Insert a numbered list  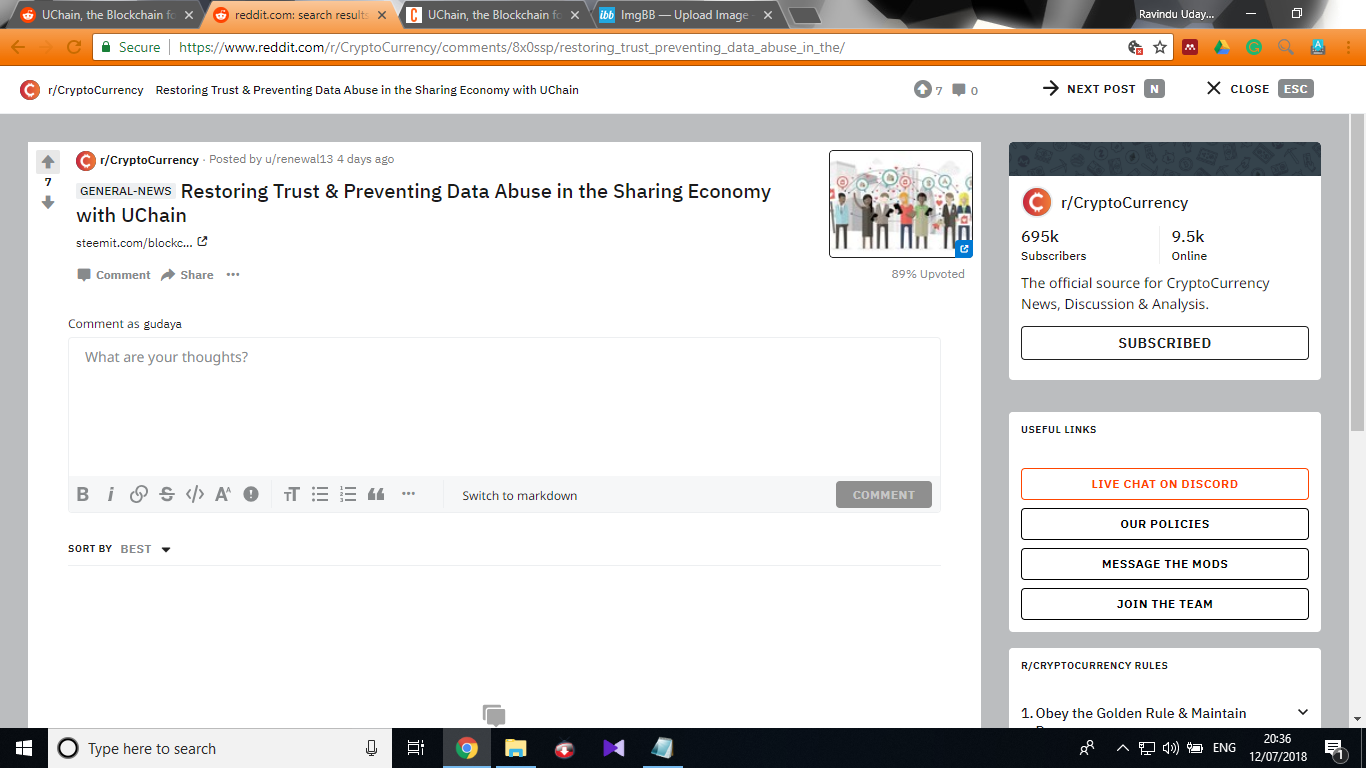coord(348,494)
